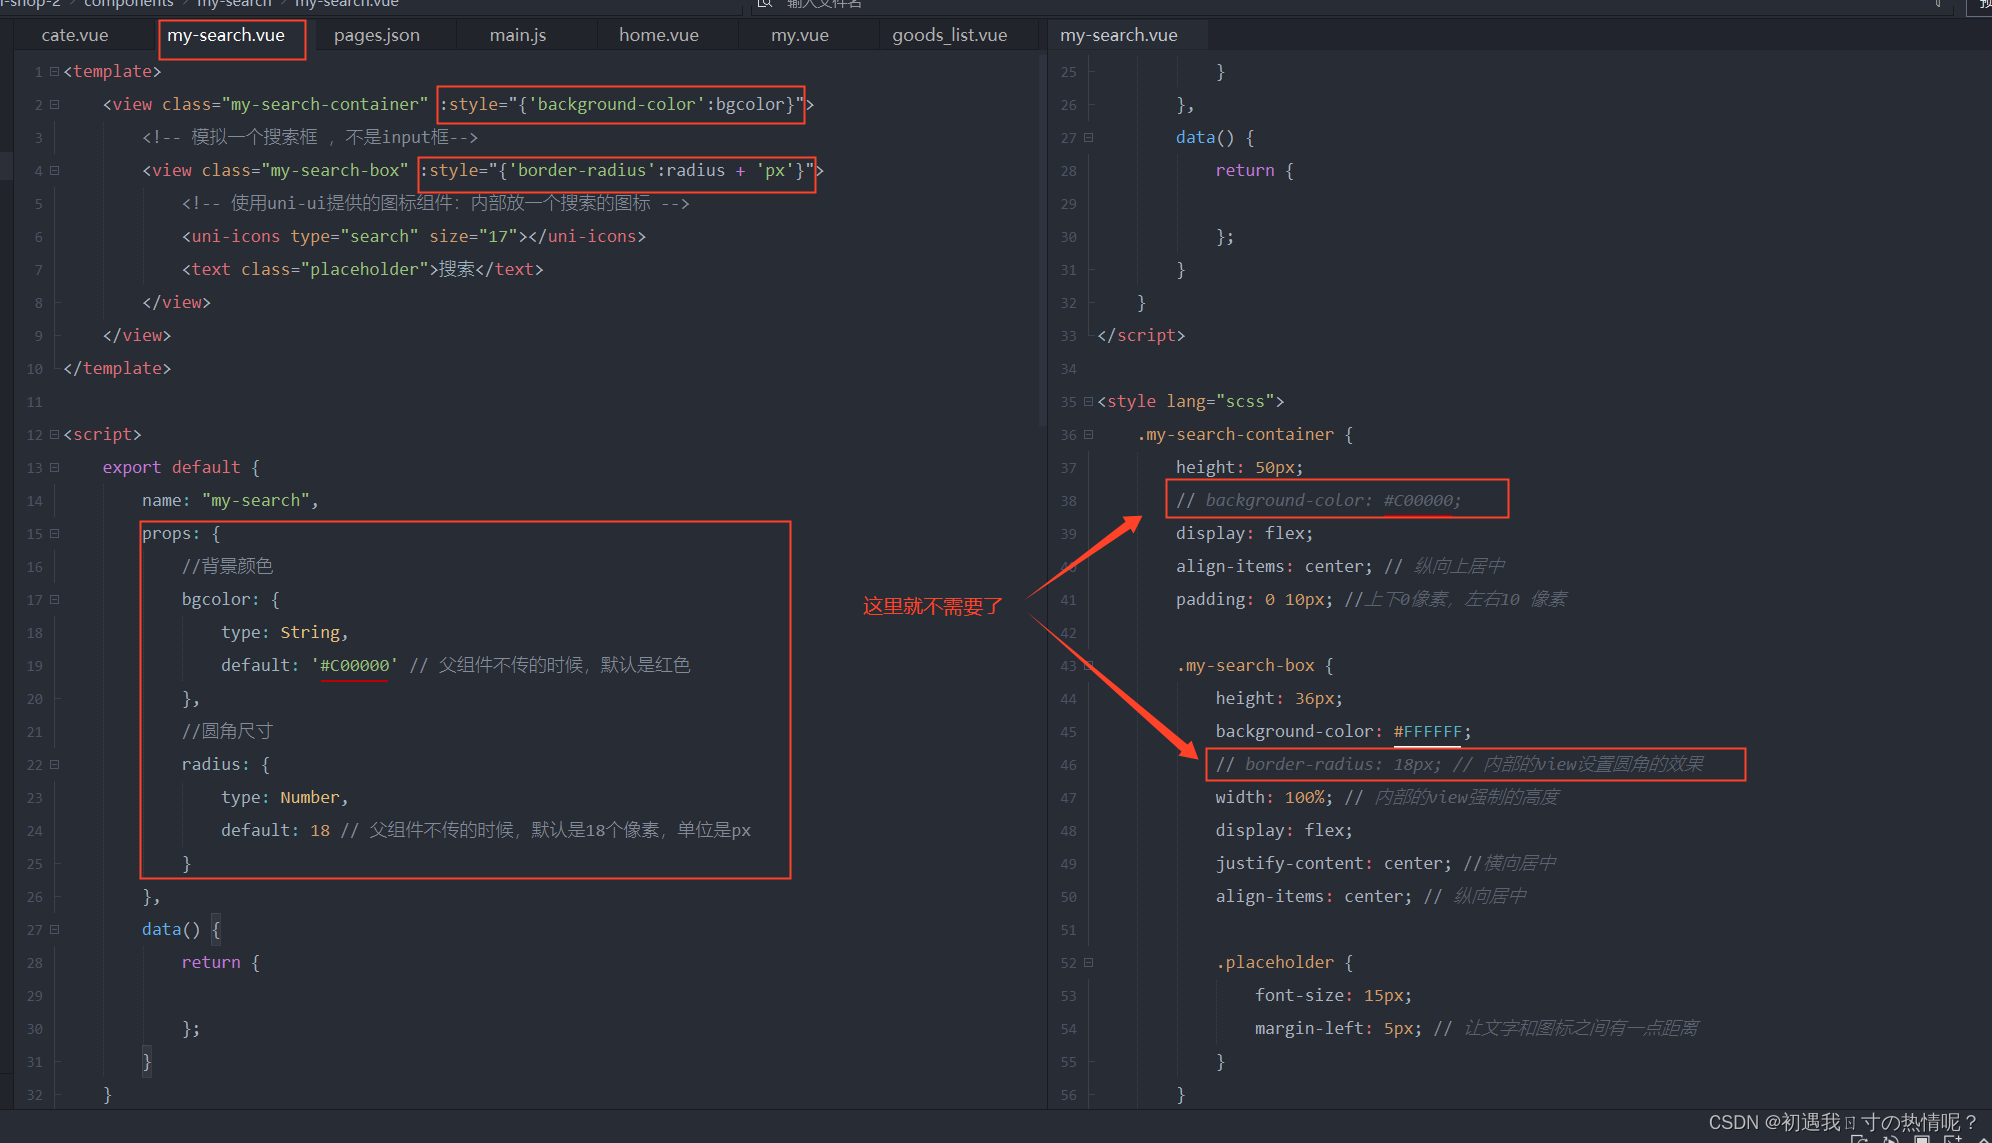1992x1143 pixels.
Task: Switch to the cate.vue tab
Action: pos(75,35)
